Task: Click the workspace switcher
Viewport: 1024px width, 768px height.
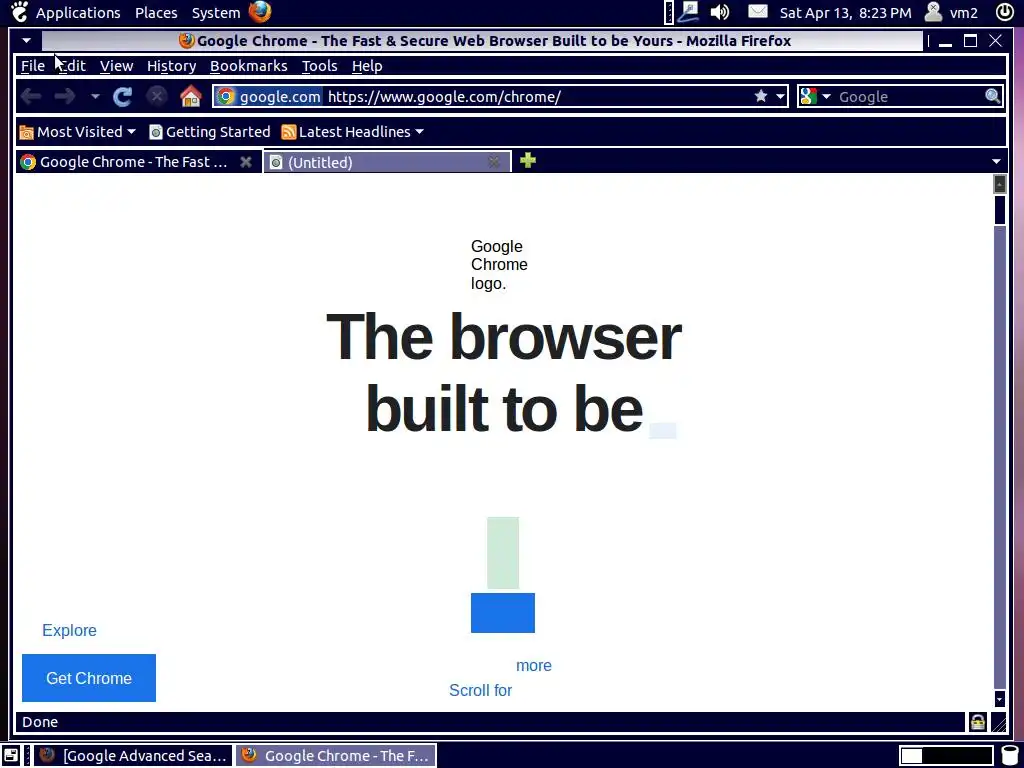Action: (946, 756)
